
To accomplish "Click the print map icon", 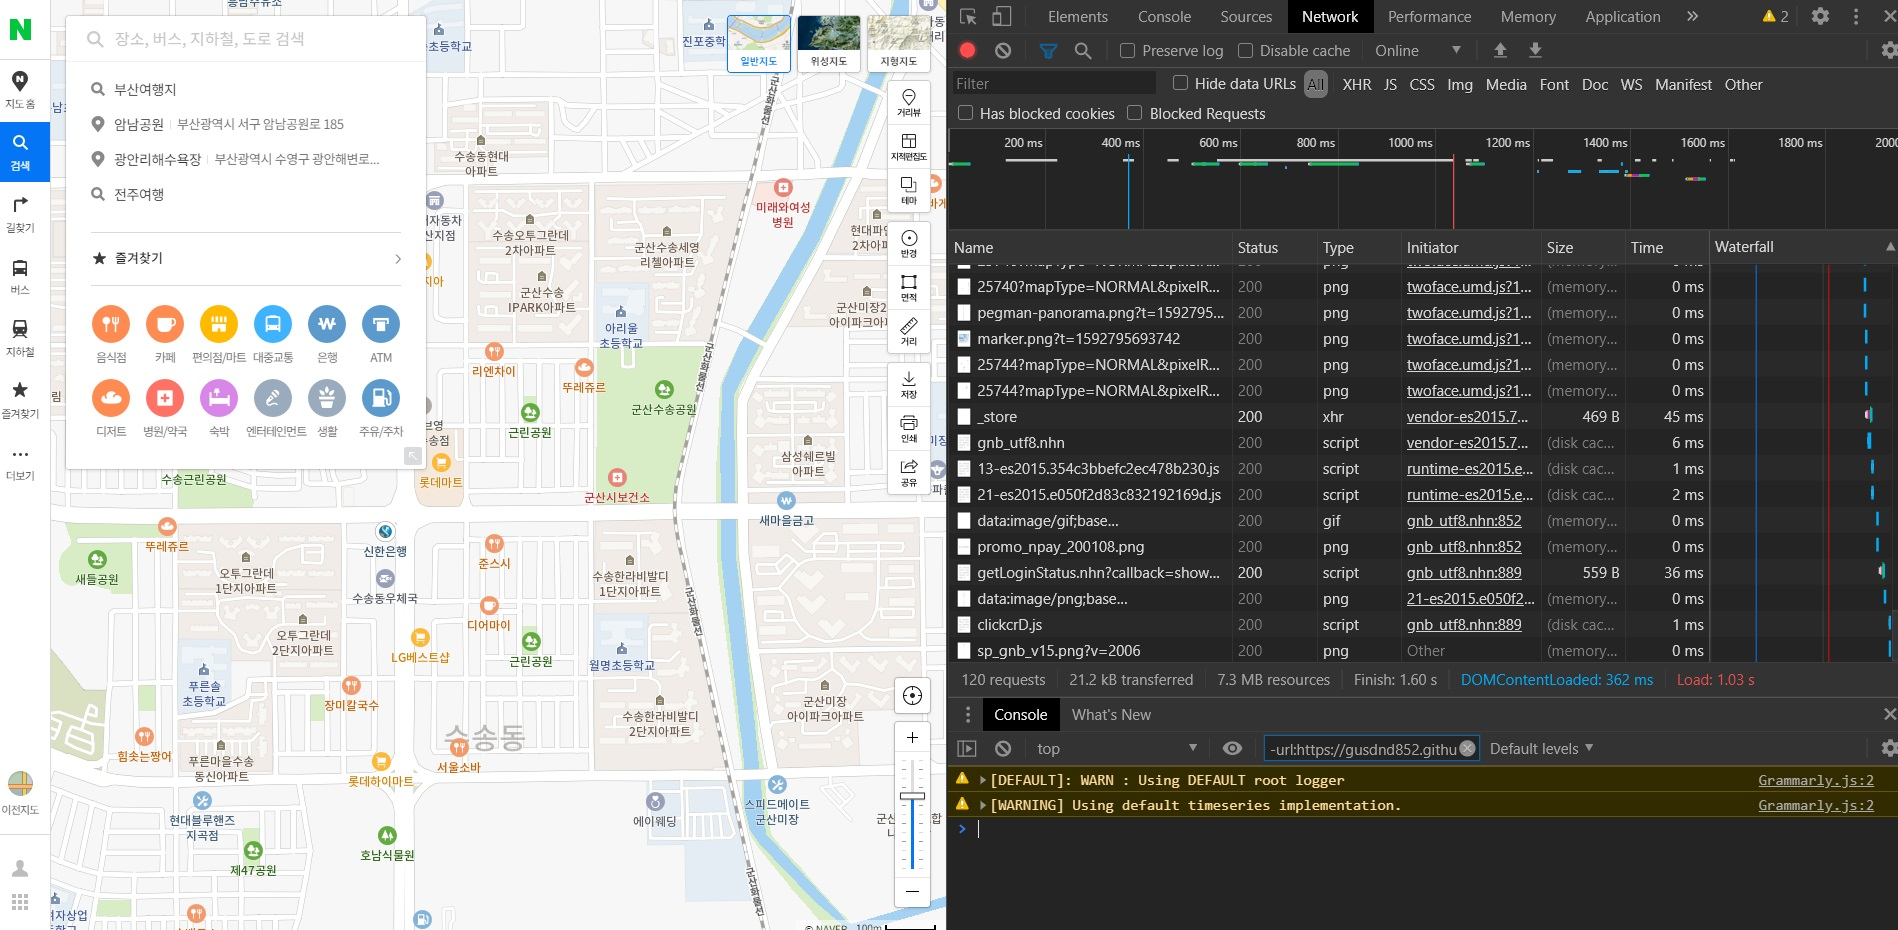I will tap(908, 427).
